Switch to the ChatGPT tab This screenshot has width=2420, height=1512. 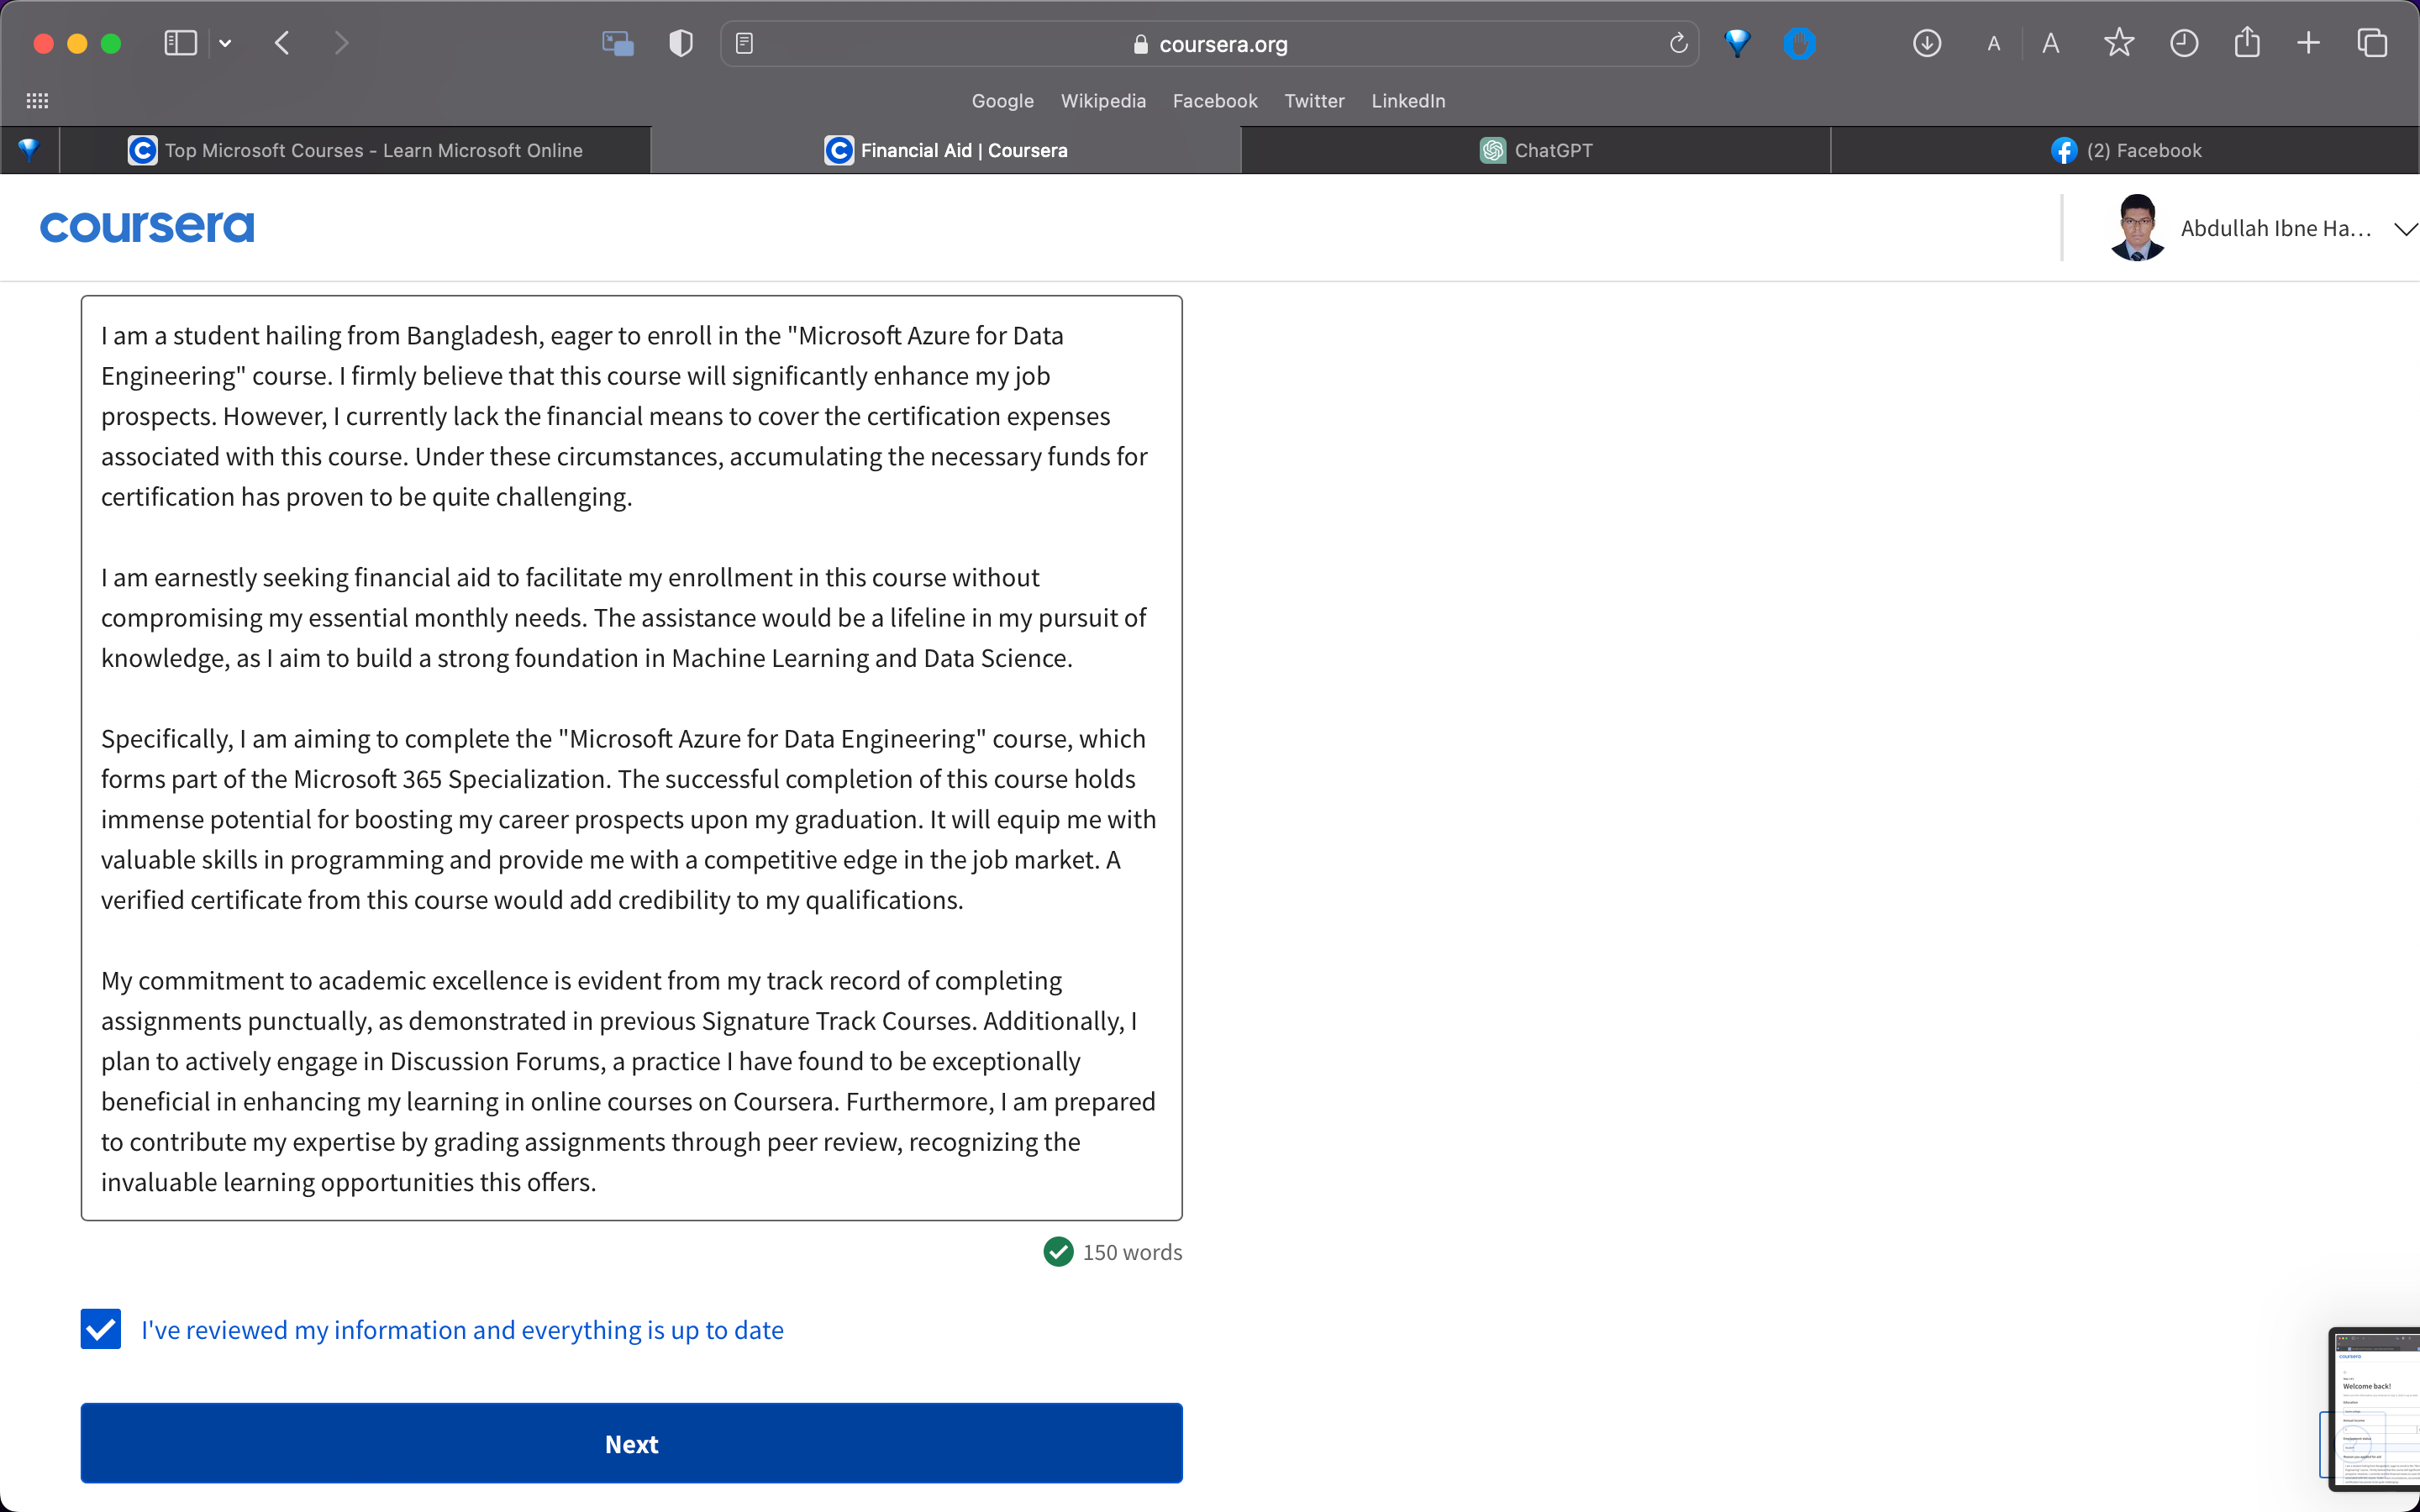[x=1537, y=150]
